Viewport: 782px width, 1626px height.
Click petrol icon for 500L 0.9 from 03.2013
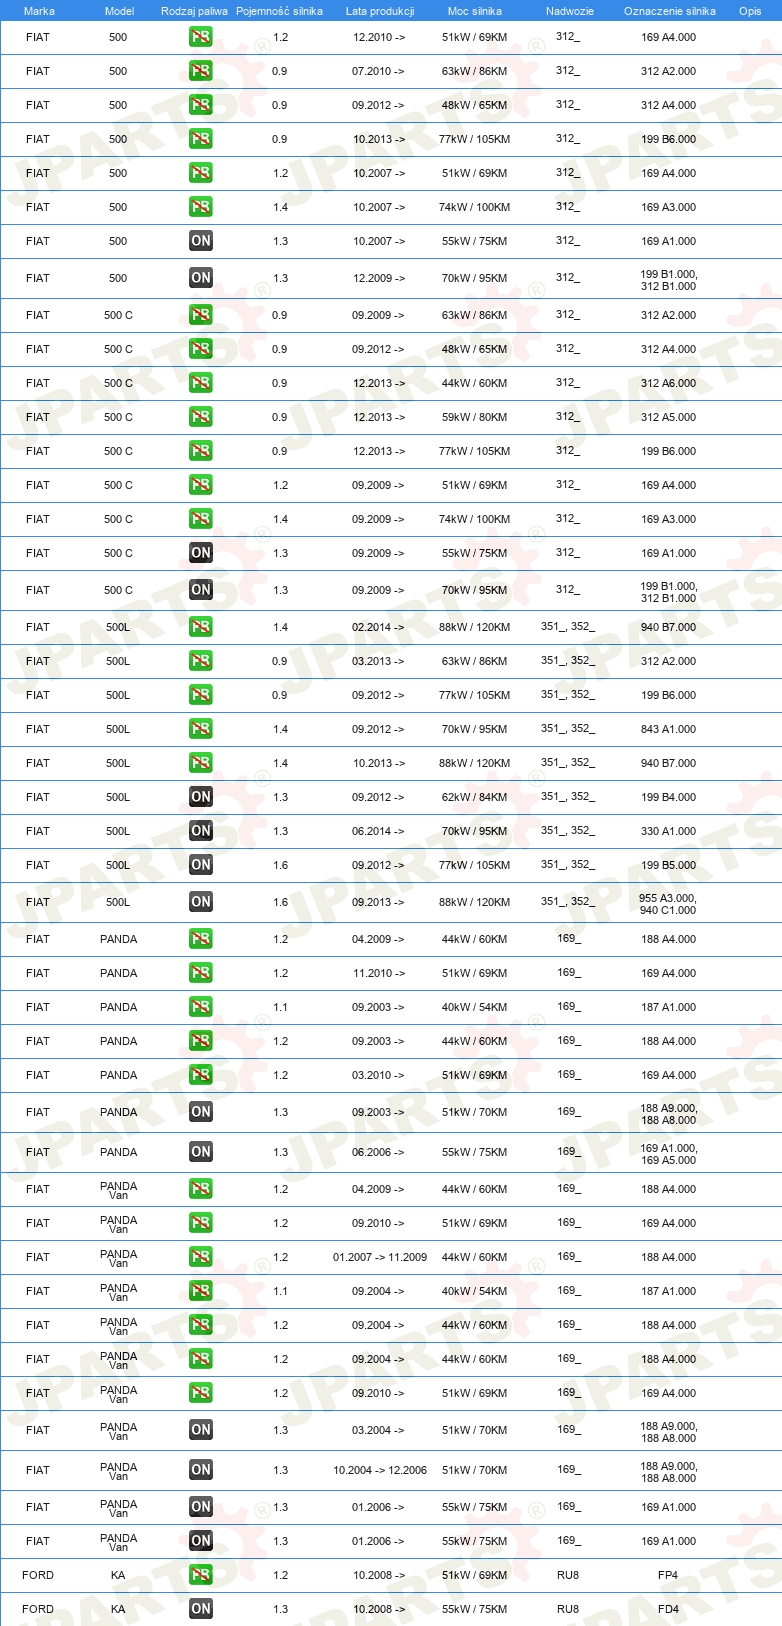(x=201, y=661)
